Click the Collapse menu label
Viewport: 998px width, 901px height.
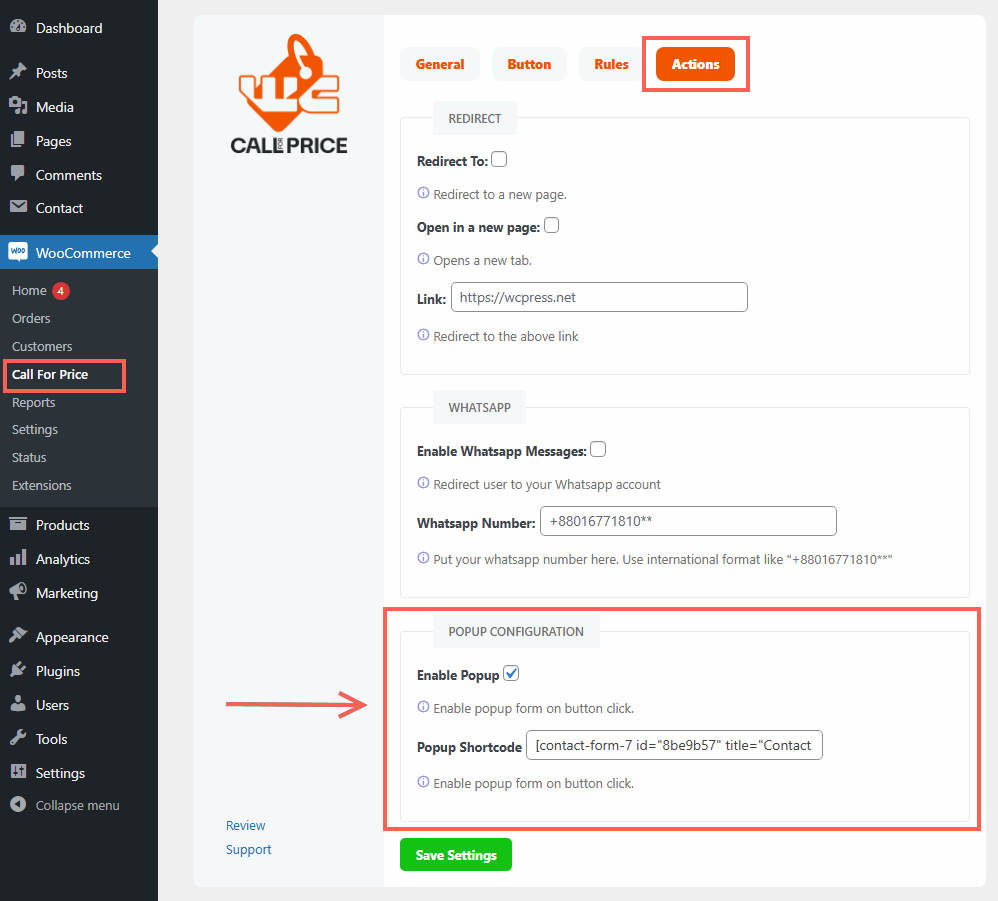(x=78, y=806)
